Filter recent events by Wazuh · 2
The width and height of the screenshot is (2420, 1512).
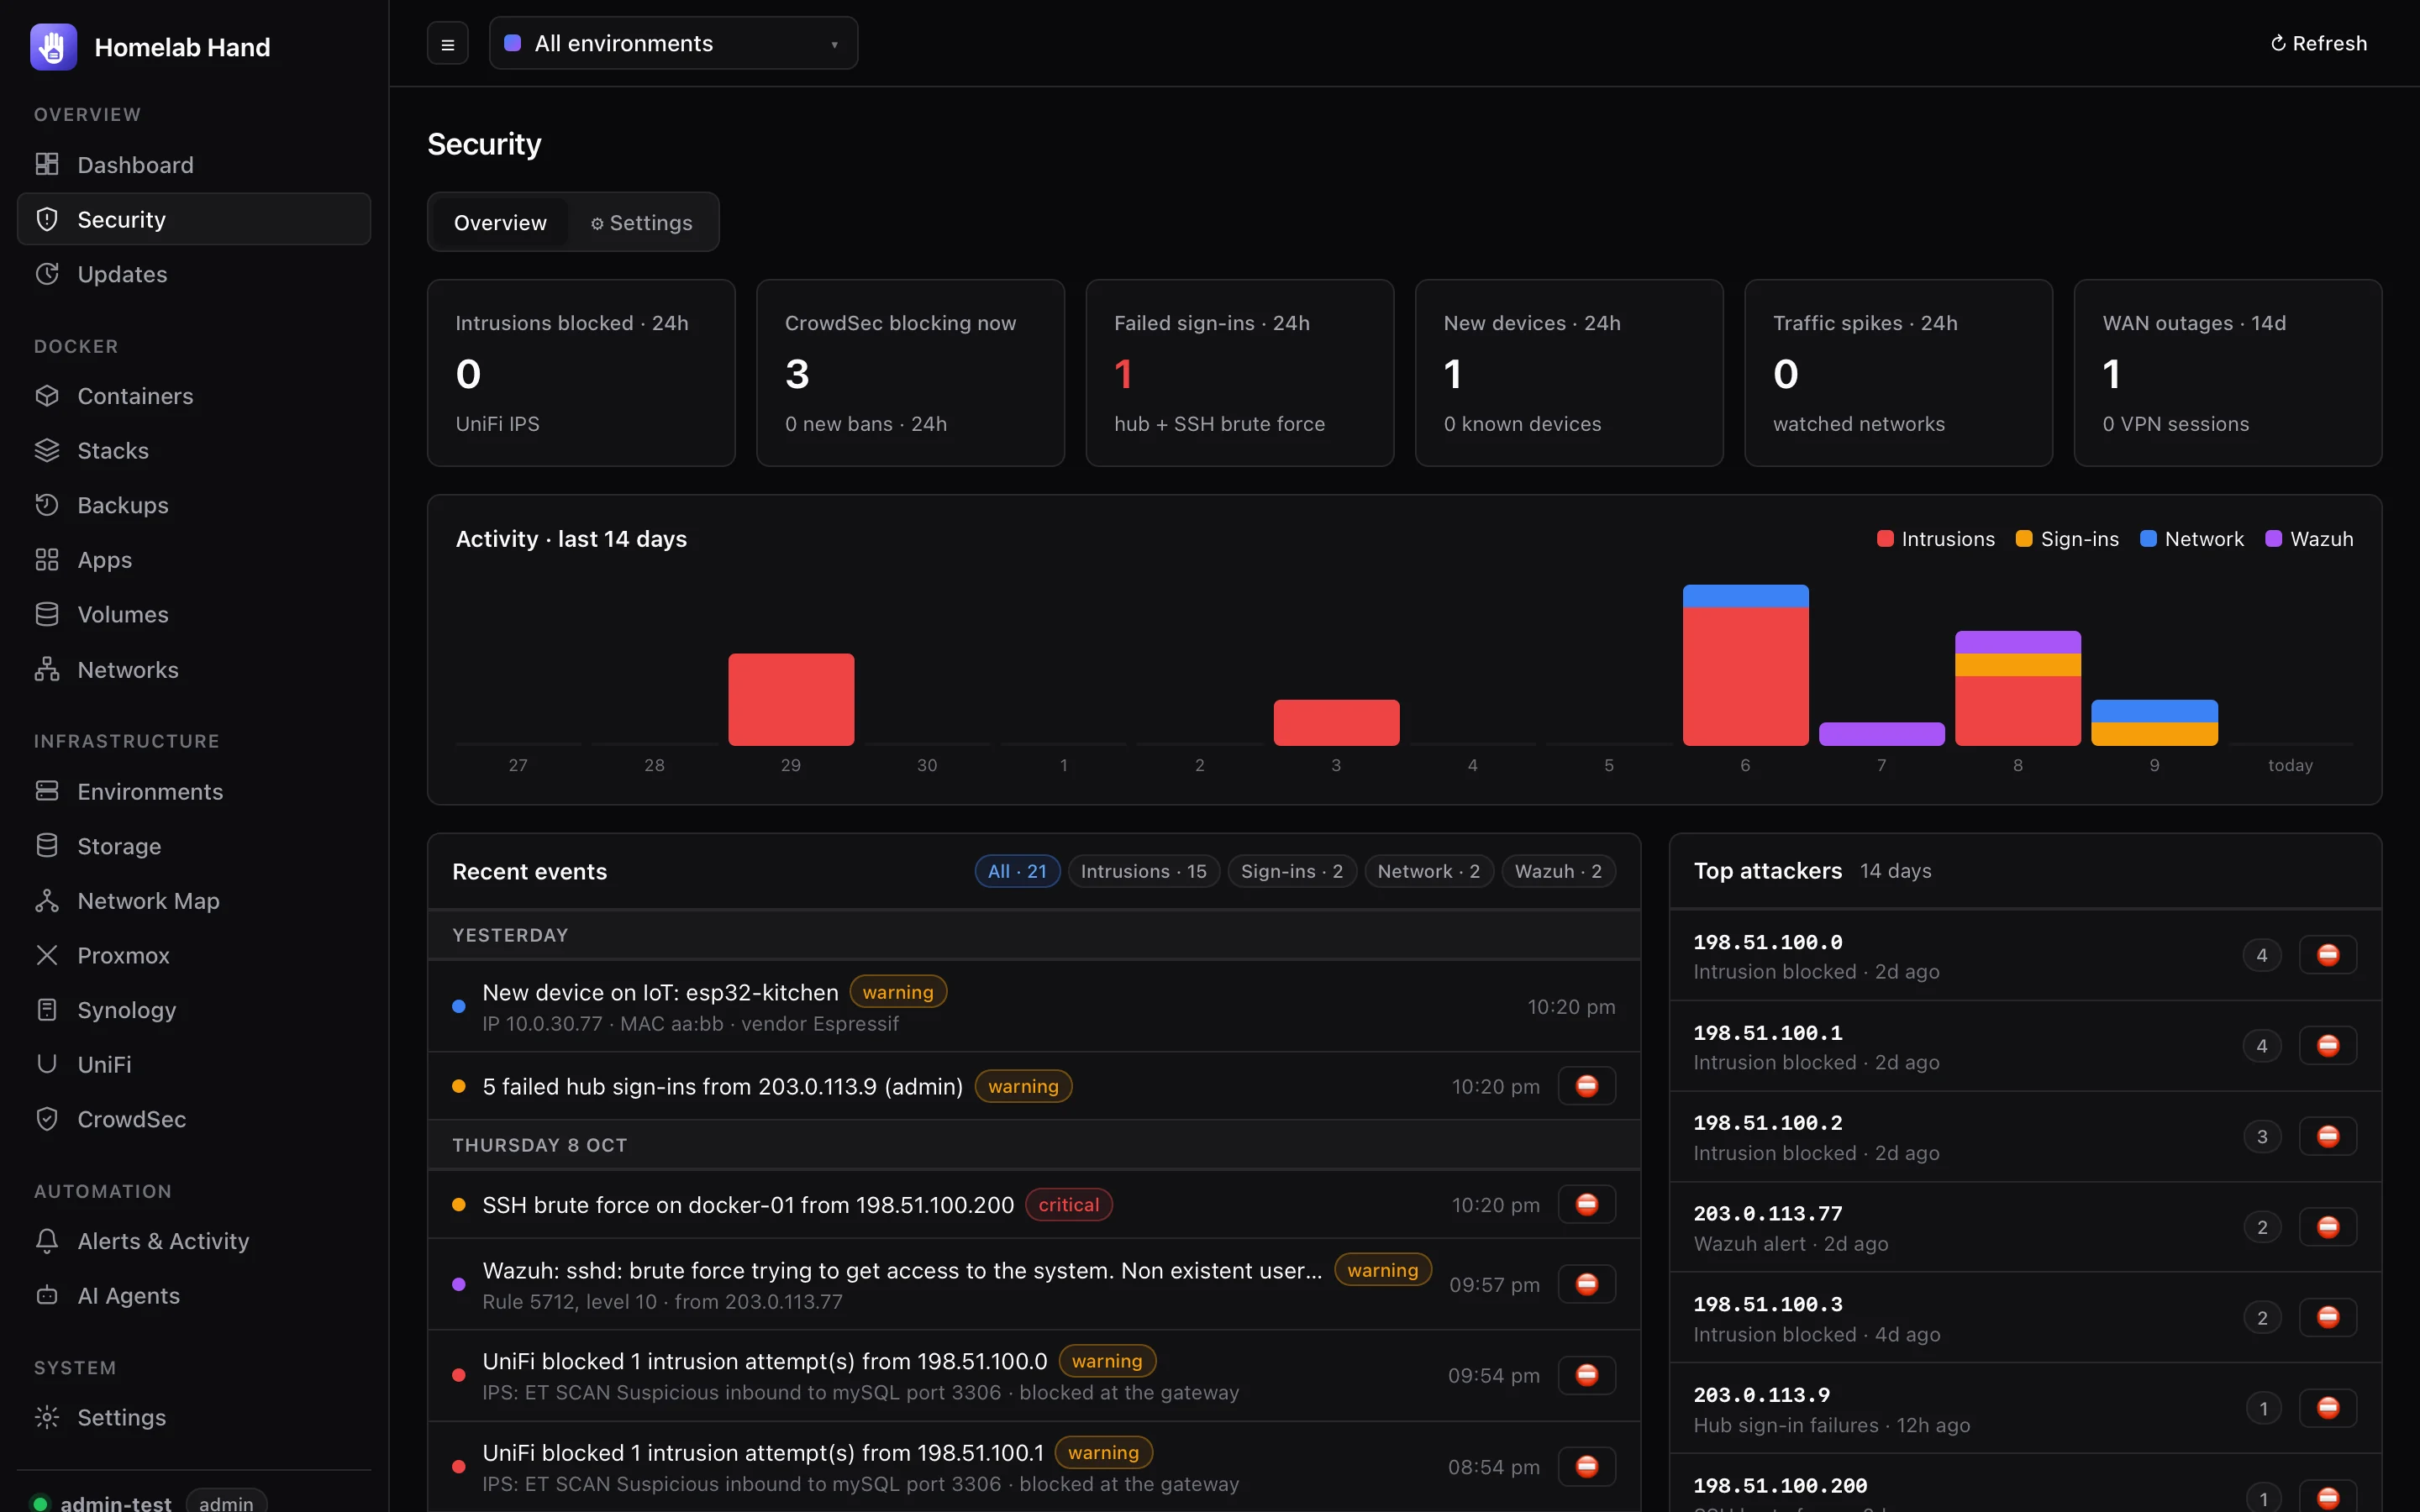tap(1558, 871)
